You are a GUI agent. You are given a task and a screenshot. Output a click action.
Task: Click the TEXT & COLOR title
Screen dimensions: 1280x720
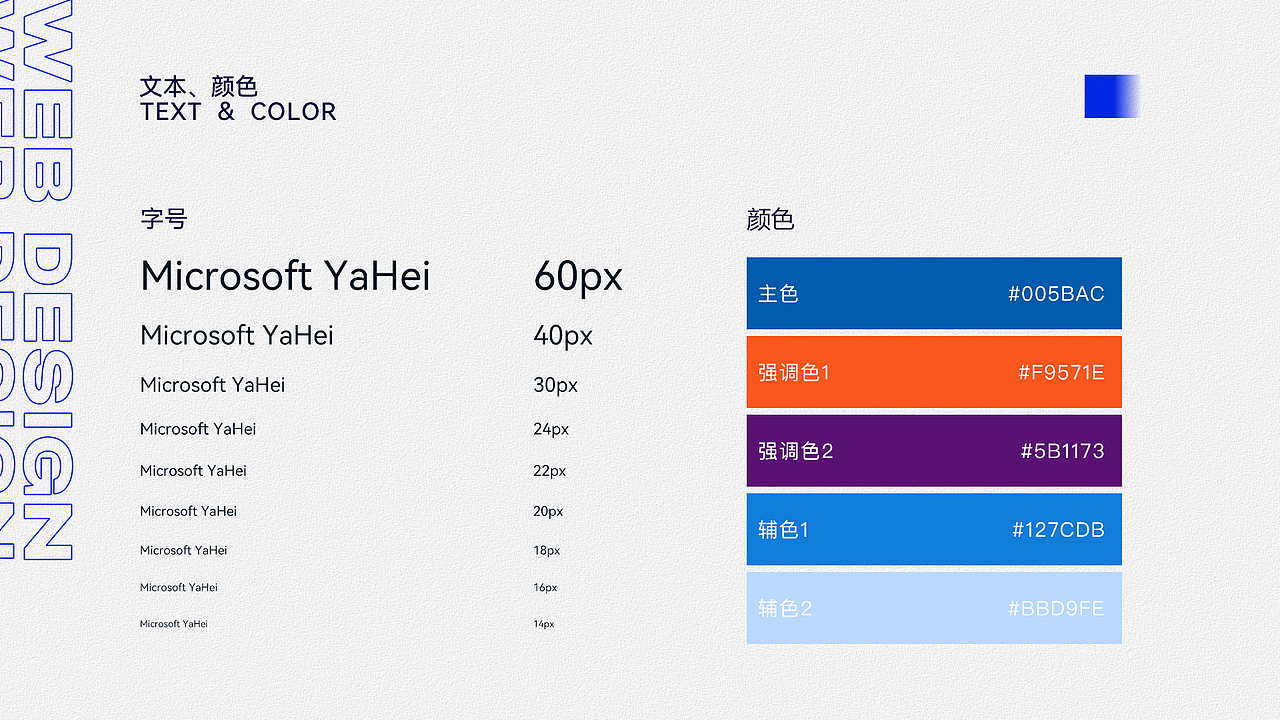coord(238,112)
